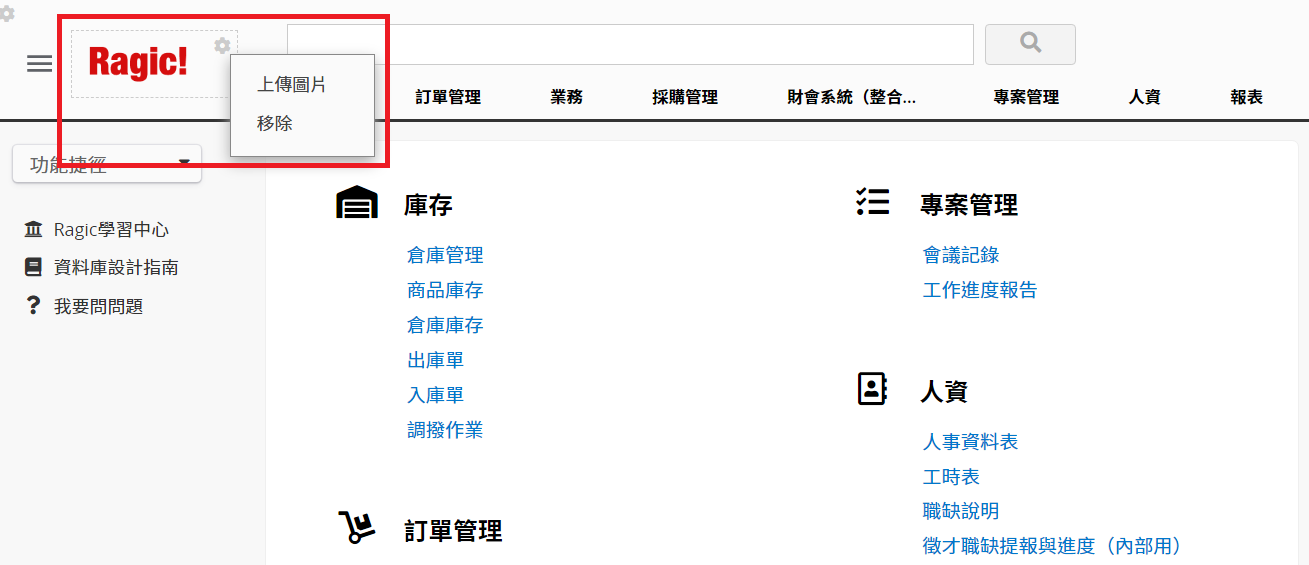Screen dimensions: 1309x565
Task: Open the 專案管理 tab in top bar
Action: pyautogui.click(x=1026, y=97)
